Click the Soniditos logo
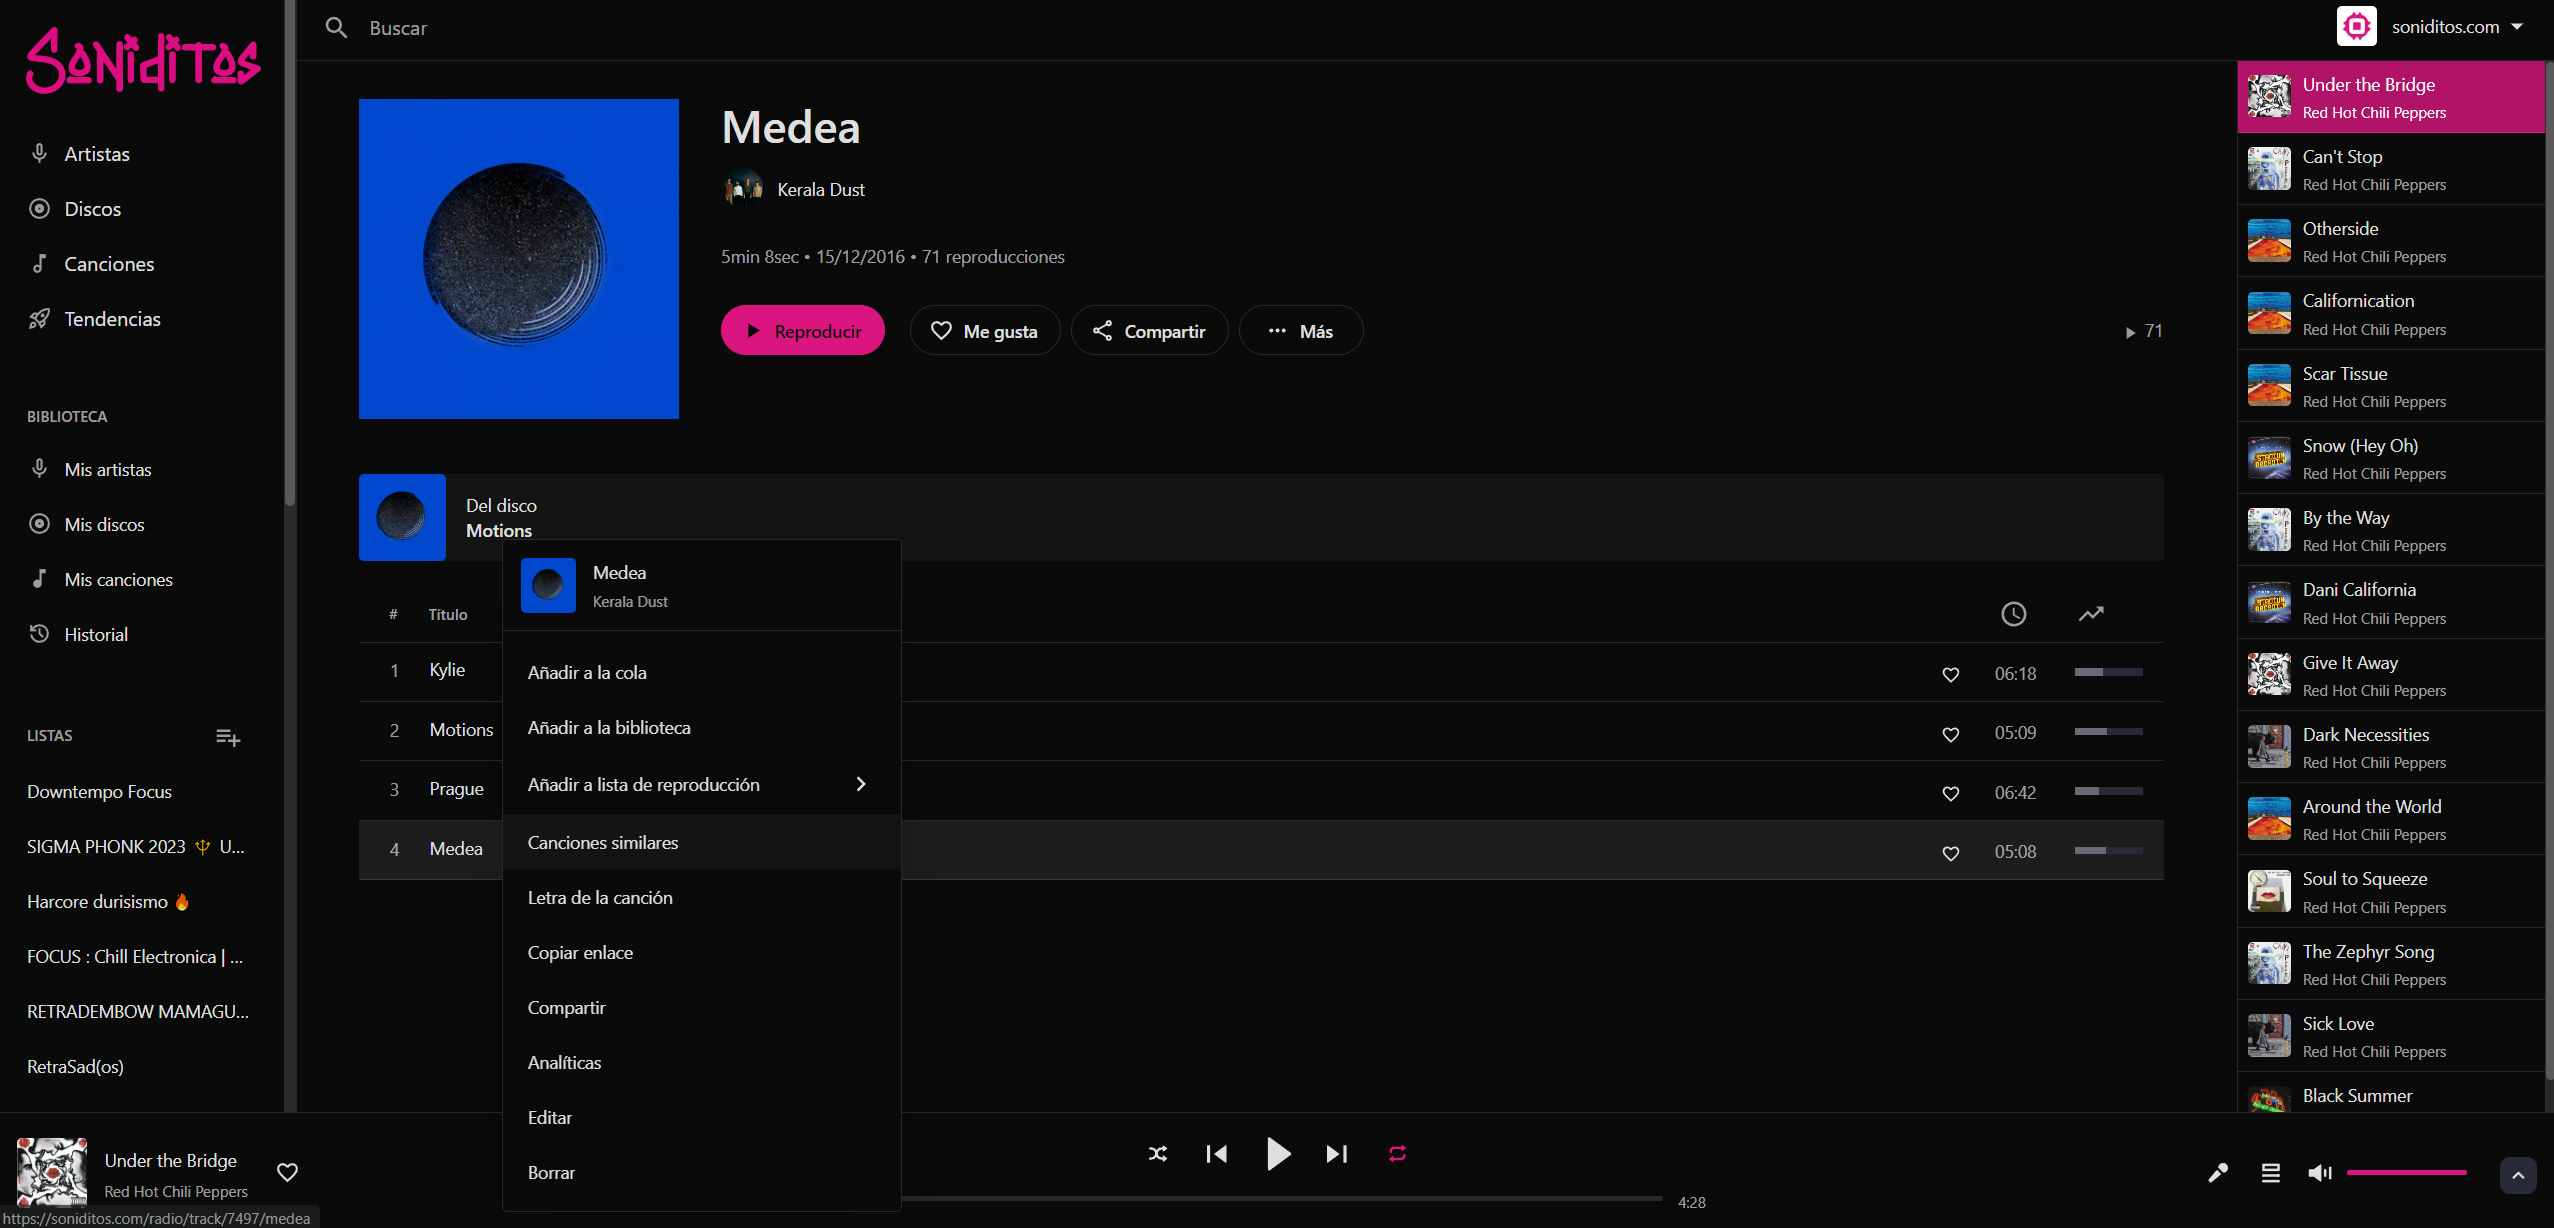Viewport: 2554px width, 1228px height. pyautogui.click(x=143, y=60)
